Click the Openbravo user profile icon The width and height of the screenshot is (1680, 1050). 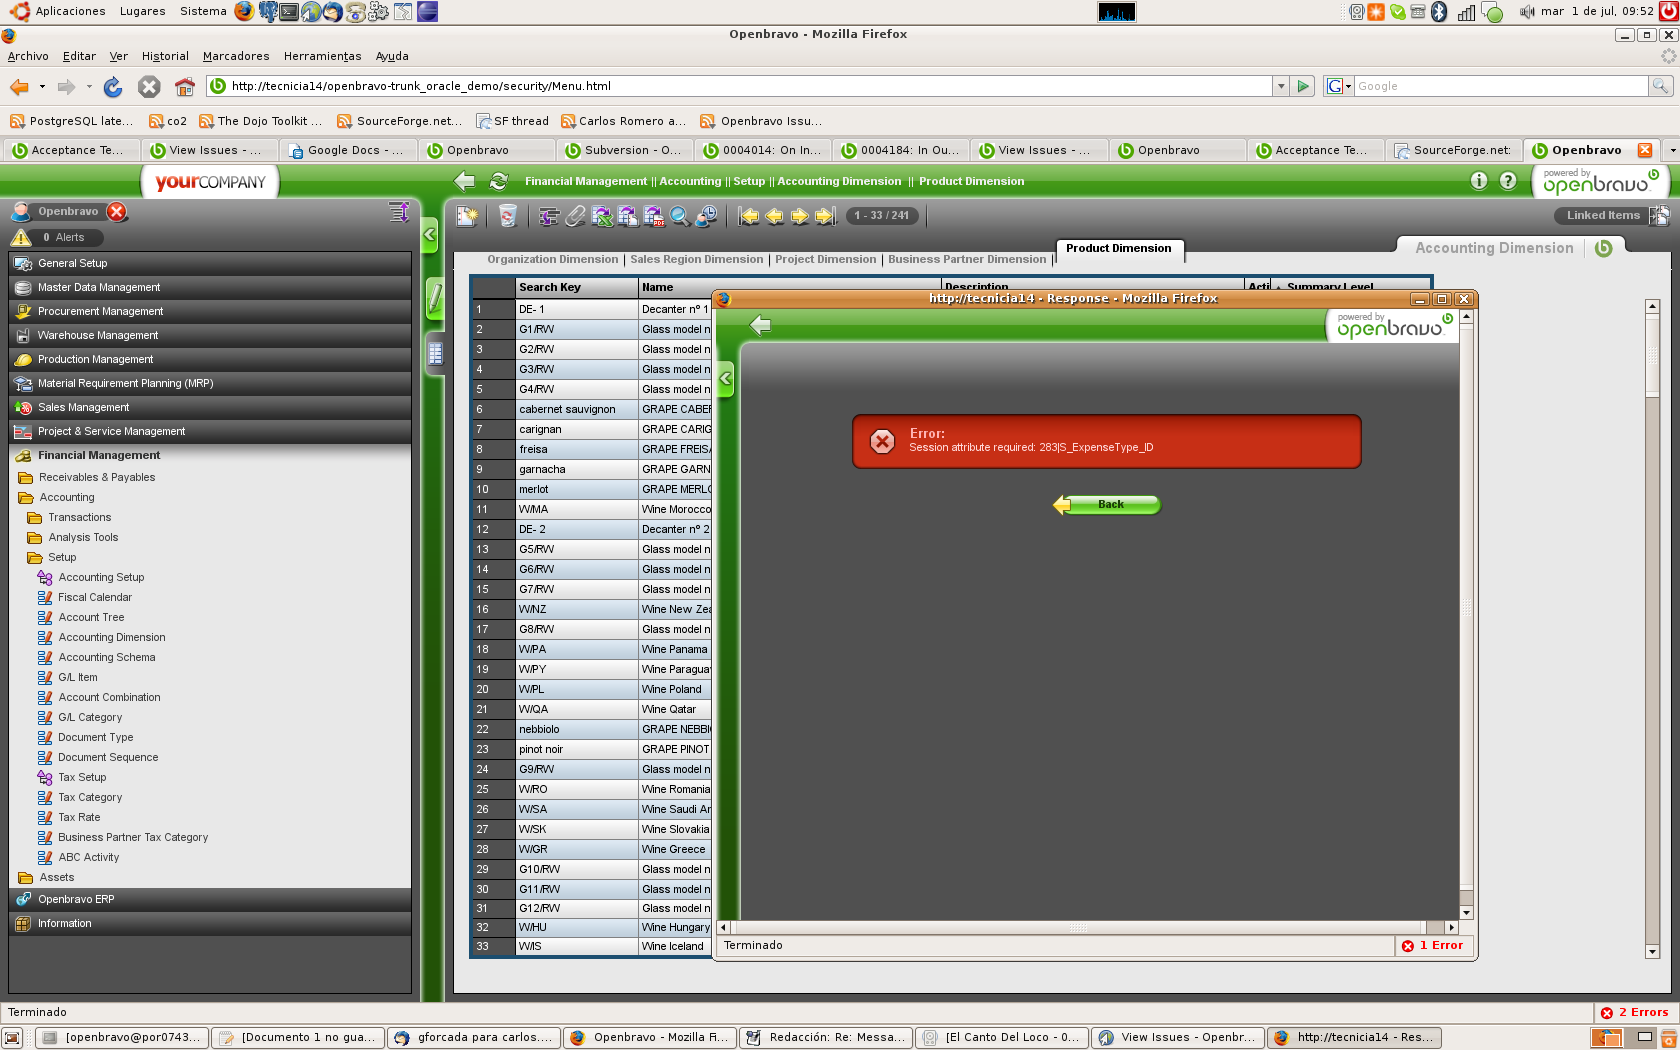pos(20,212)
